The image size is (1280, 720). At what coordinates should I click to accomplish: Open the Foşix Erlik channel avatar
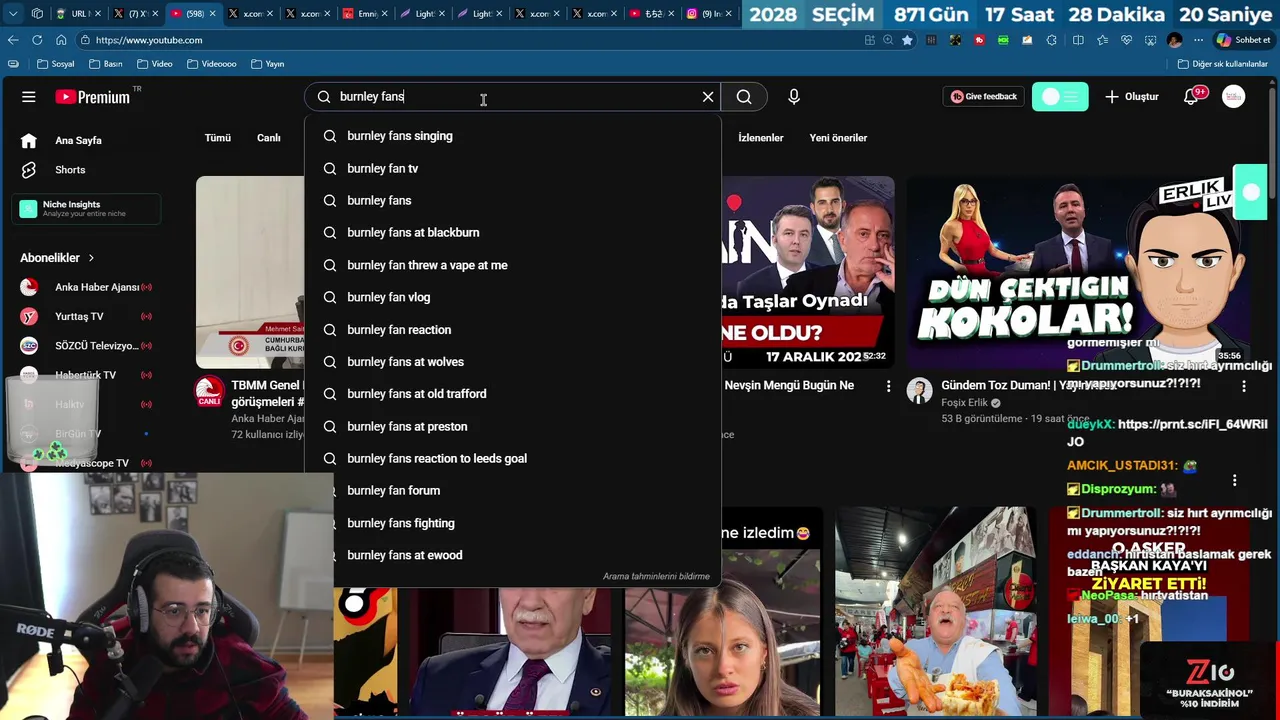coord(919,391)
